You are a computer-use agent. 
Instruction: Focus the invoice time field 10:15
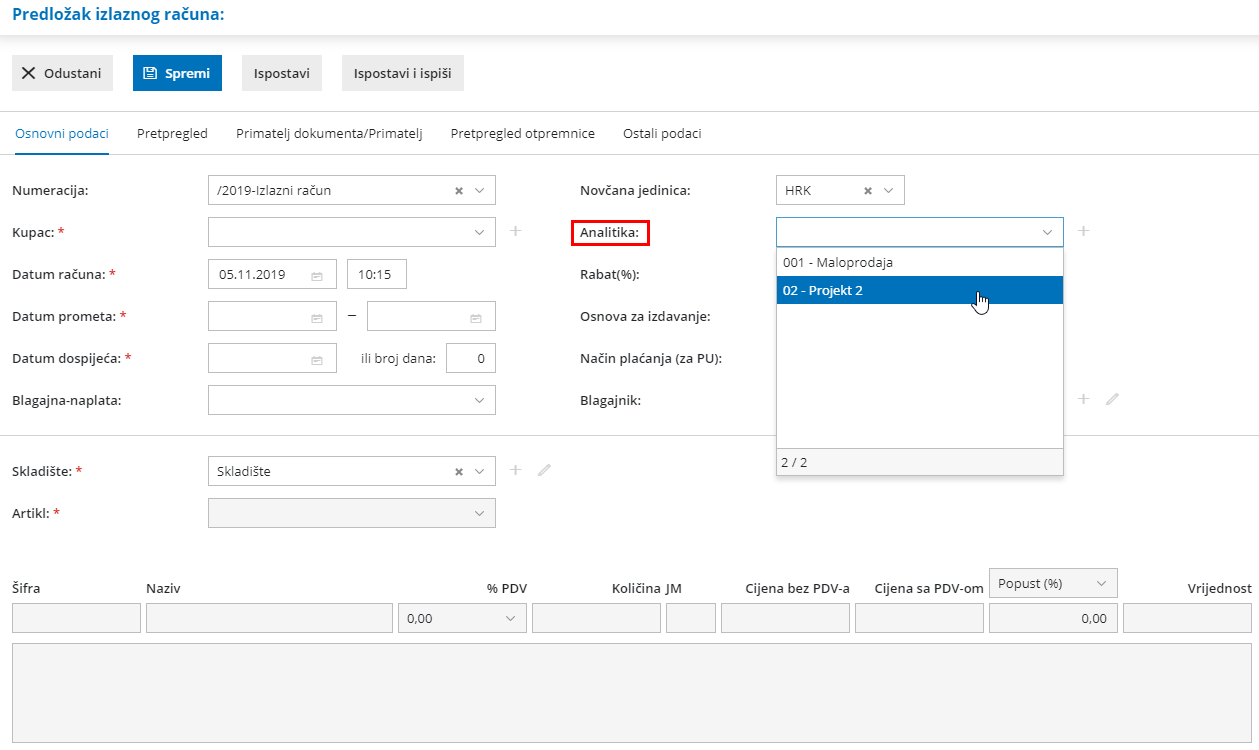(377, 274)
